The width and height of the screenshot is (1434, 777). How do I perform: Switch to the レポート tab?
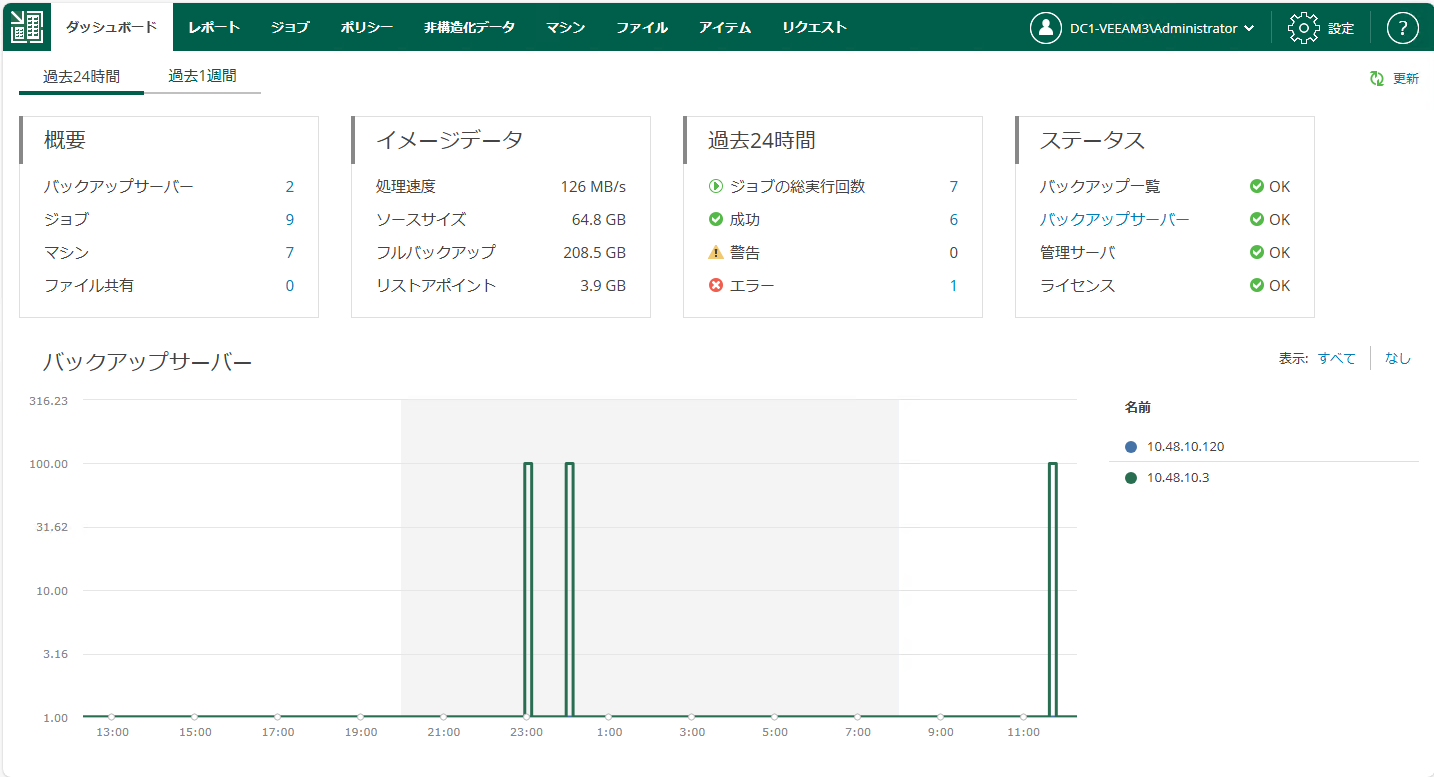pos(214,27)
